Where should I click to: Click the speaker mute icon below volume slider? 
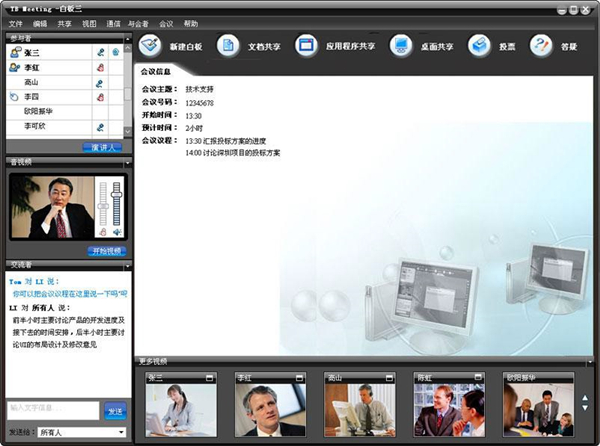point(117,232)
